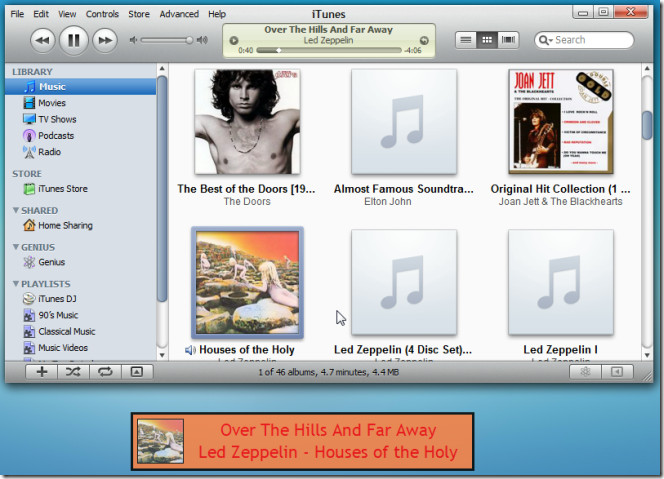This screenshot has width=664, height=479.
Task: Click the now-playing desktop widget artwork
Action: click(160, 441)
